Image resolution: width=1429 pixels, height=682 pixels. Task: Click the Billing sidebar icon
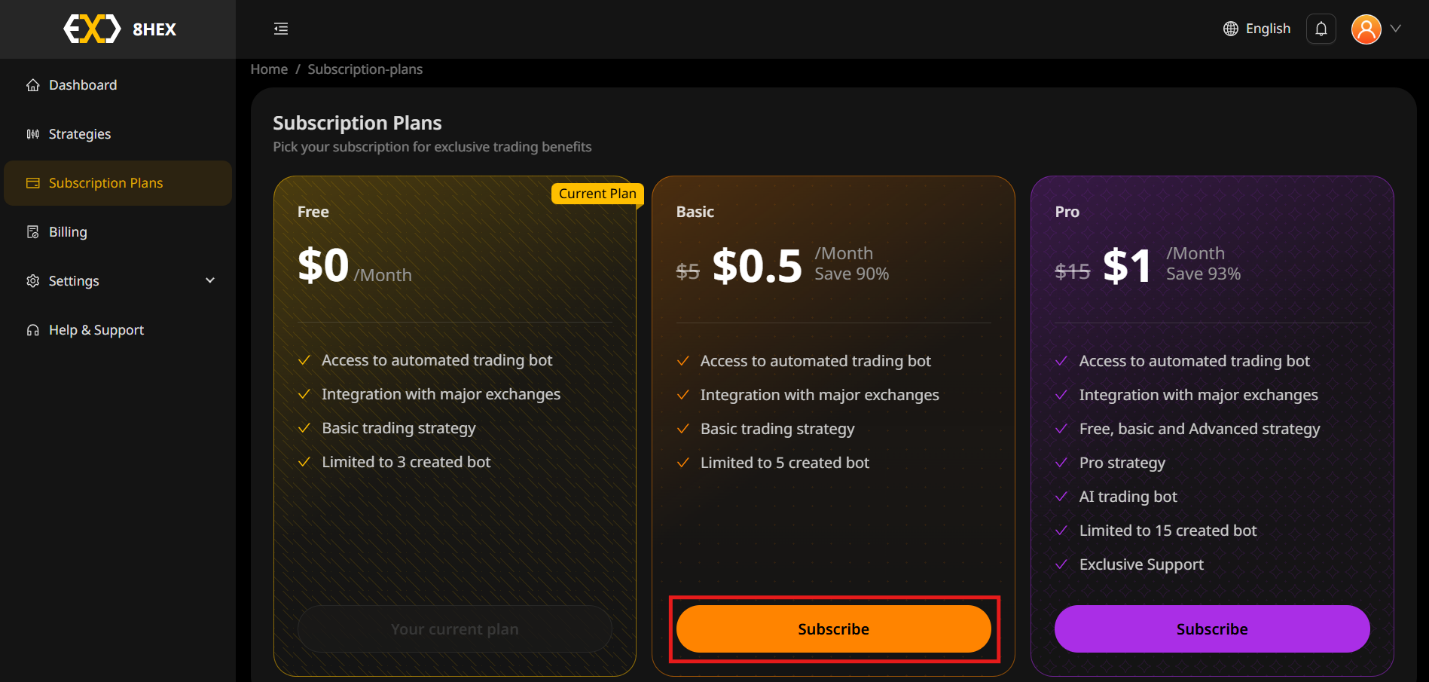(32, 231)
